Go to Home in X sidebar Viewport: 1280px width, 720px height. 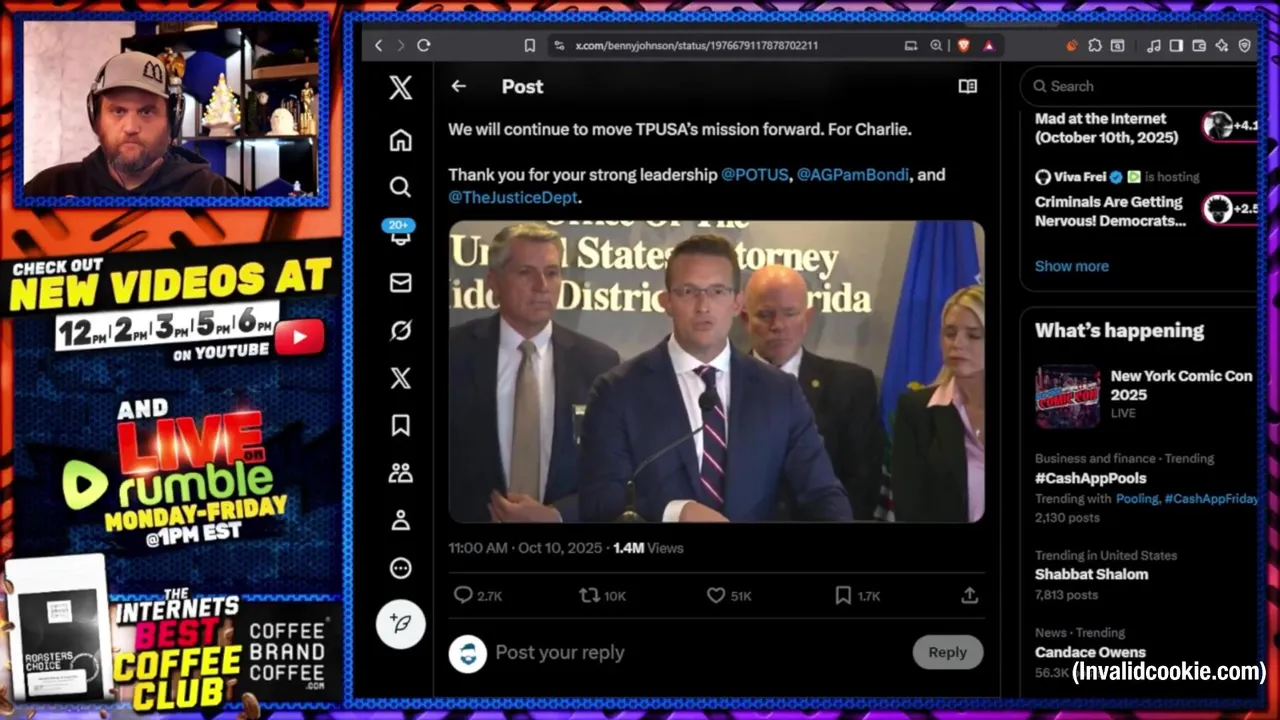click(x=401, y=140)
